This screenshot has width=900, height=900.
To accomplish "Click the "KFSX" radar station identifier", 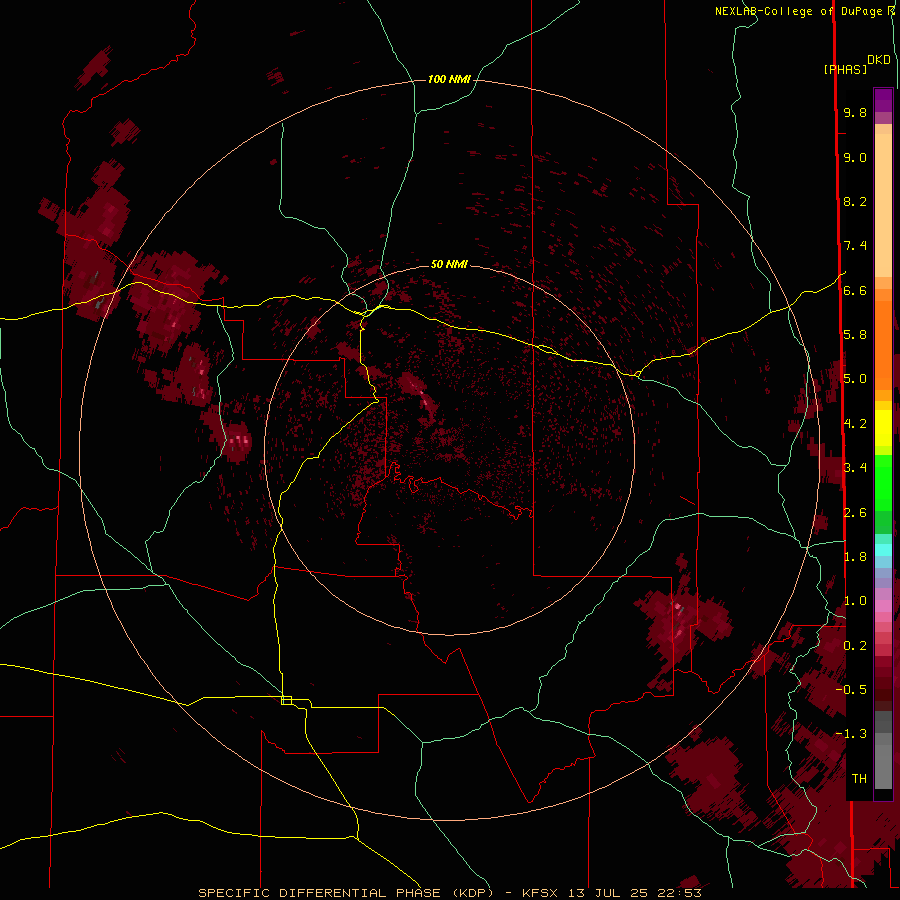I will [x=541, y=893].
